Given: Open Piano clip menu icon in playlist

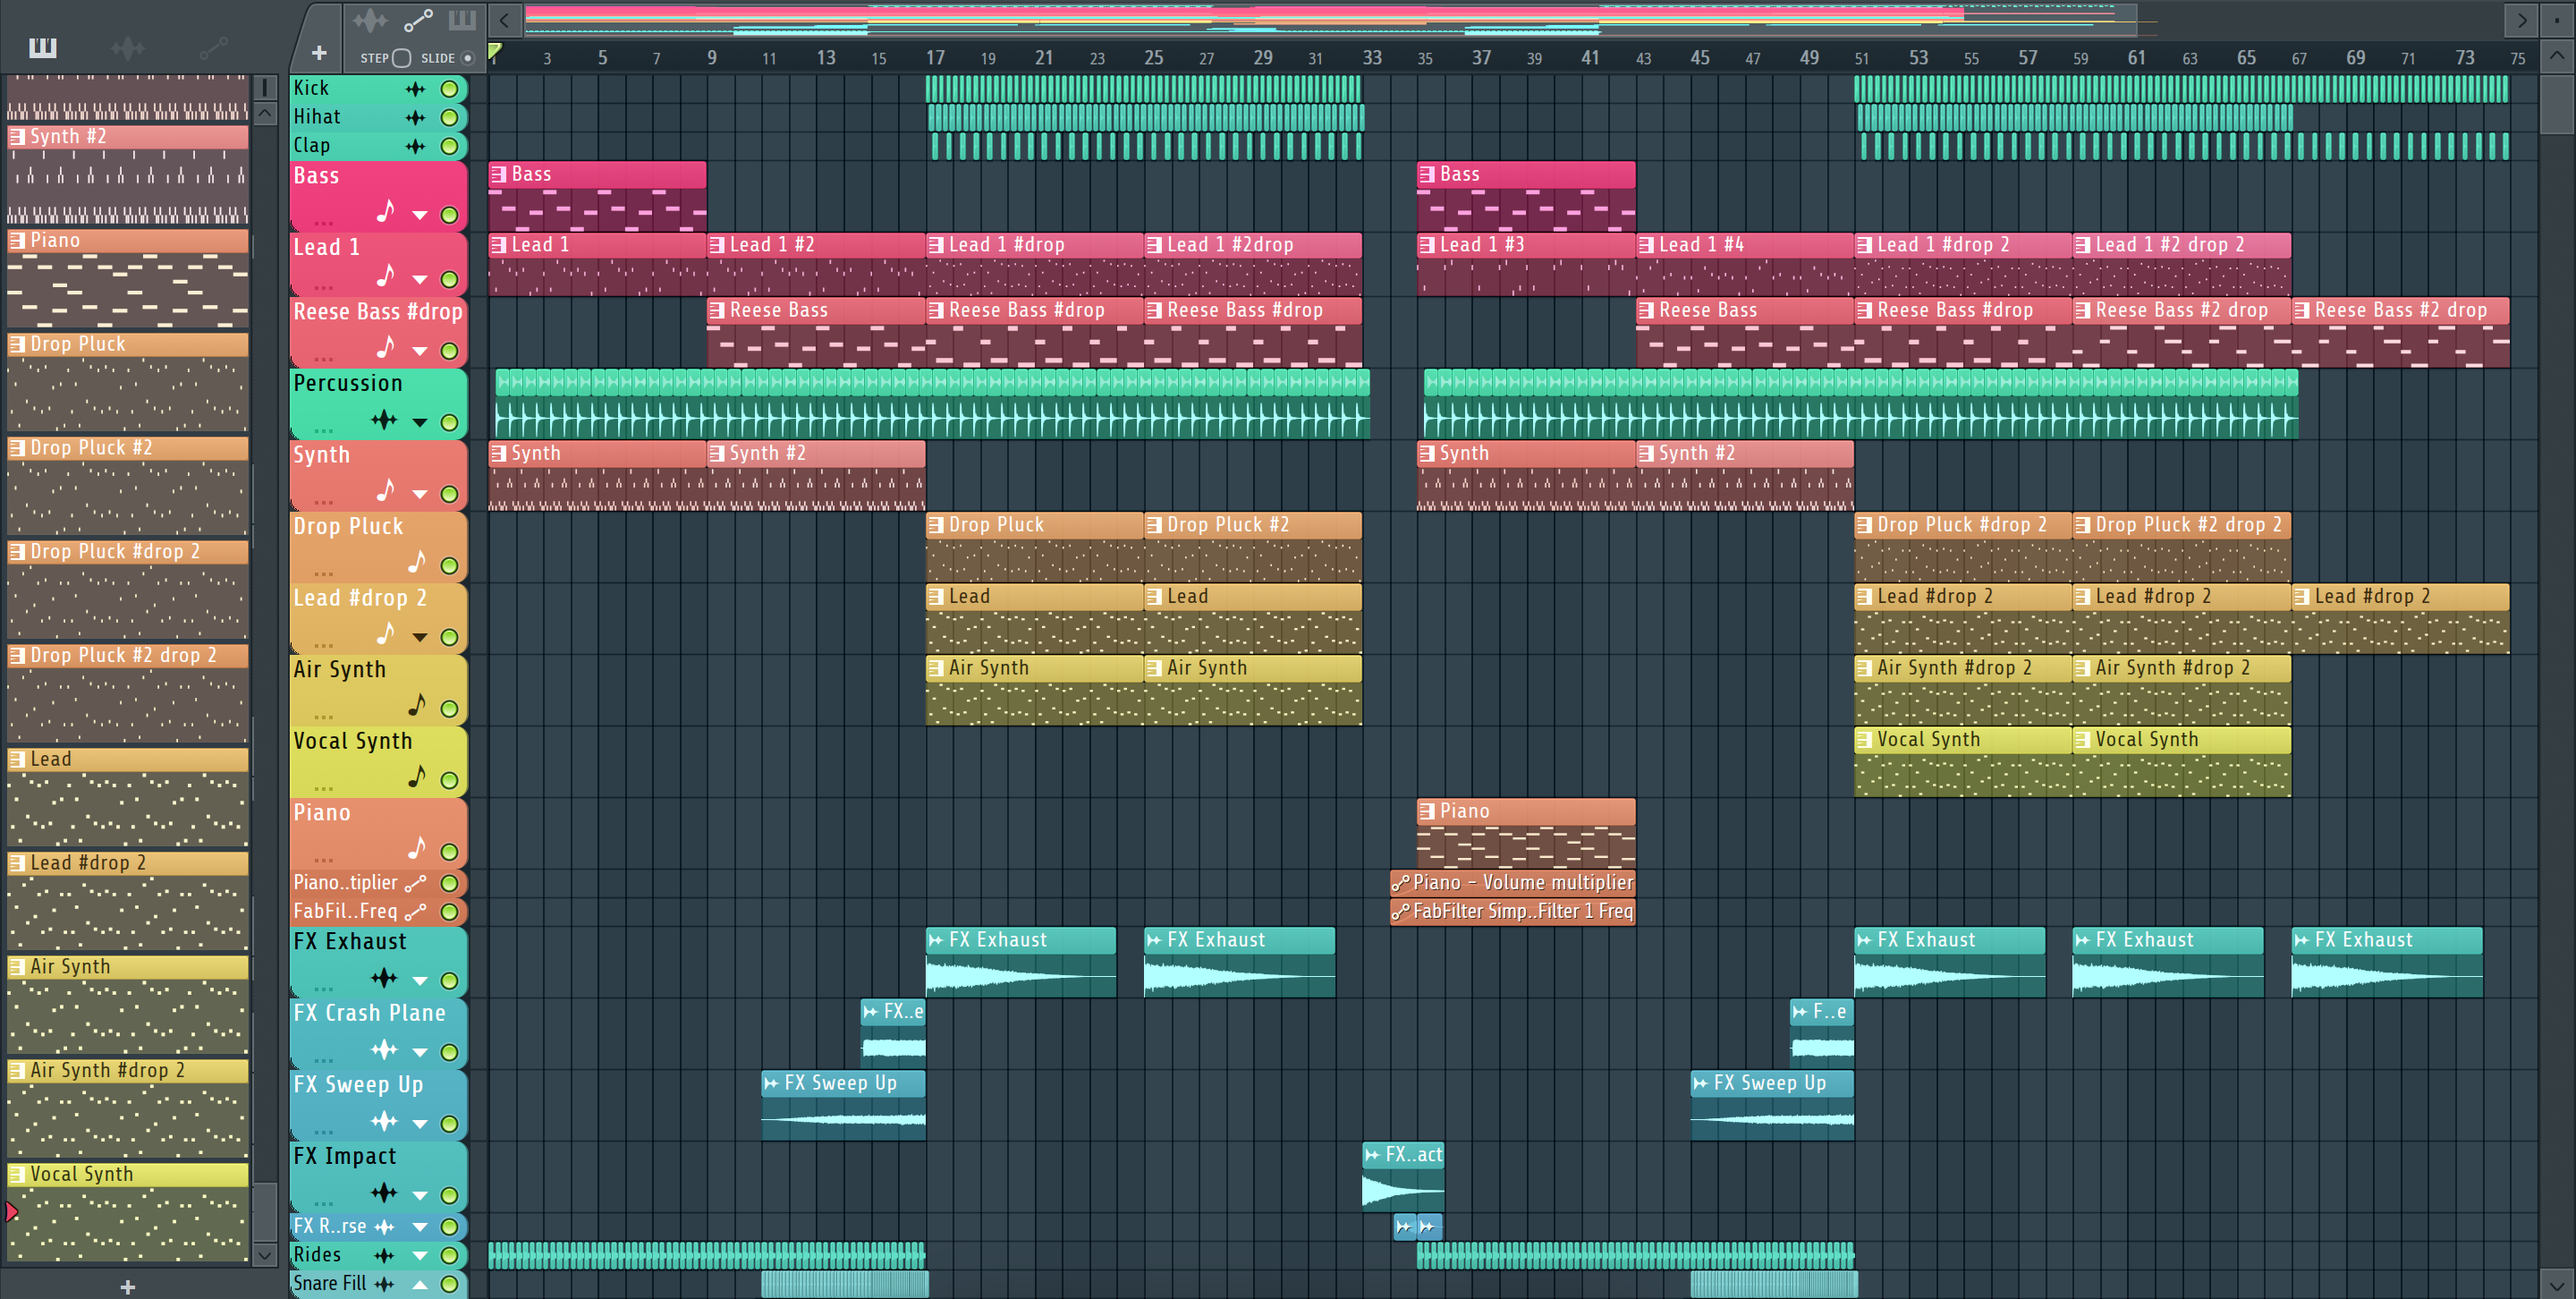Looking at the screenshot, I should tap(1427, 812).
